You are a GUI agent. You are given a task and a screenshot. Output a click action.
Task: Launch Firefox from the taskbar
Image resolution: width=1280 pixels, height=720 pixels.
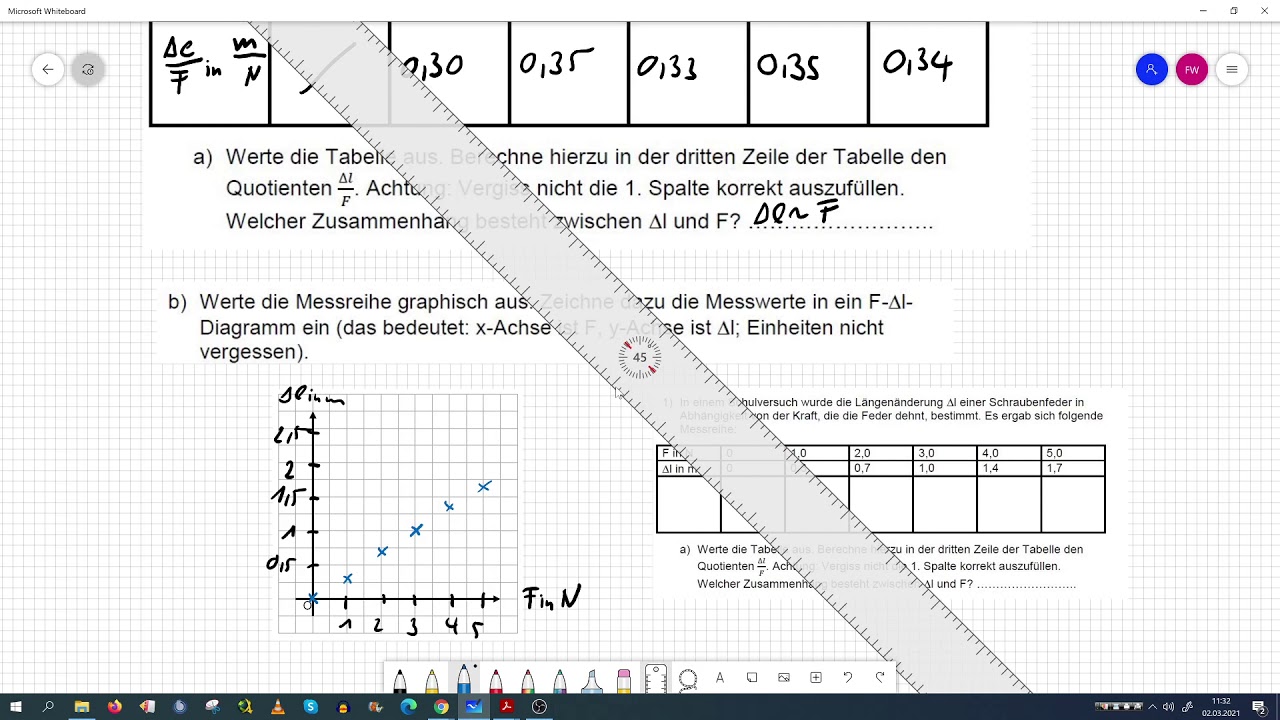click(115, 707)
